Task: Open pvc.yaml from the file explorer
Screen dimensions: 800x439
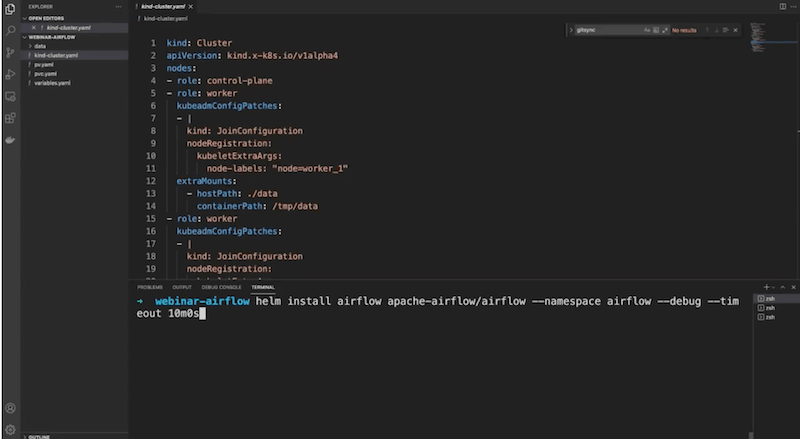Action: tap(46, 74)
